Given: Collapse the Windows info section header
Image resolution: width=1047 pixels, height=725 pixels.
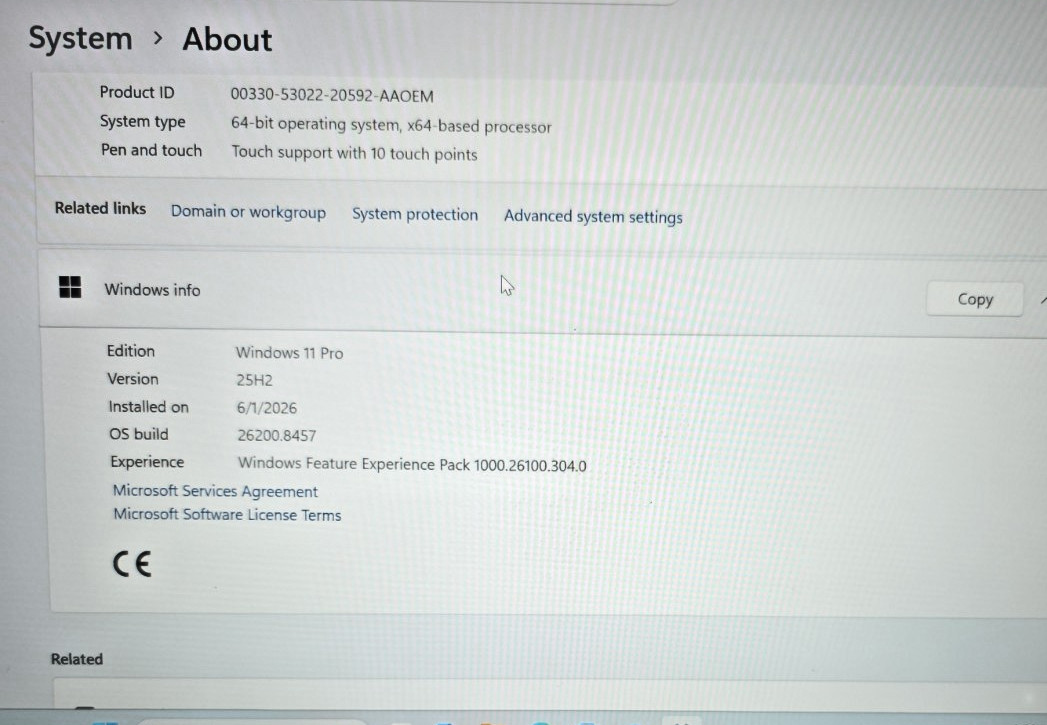Looking at the screenshot, I should [541, 292].
